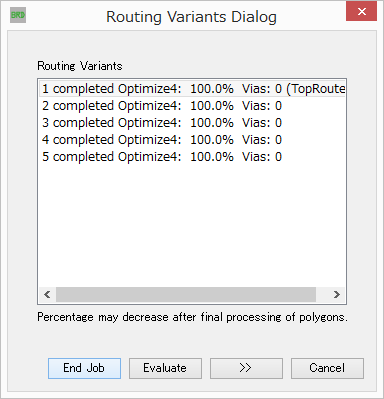The width and height of the screenshot is (384, 399).
Task: Click the green BRD application icon
Action: point(18,15)
